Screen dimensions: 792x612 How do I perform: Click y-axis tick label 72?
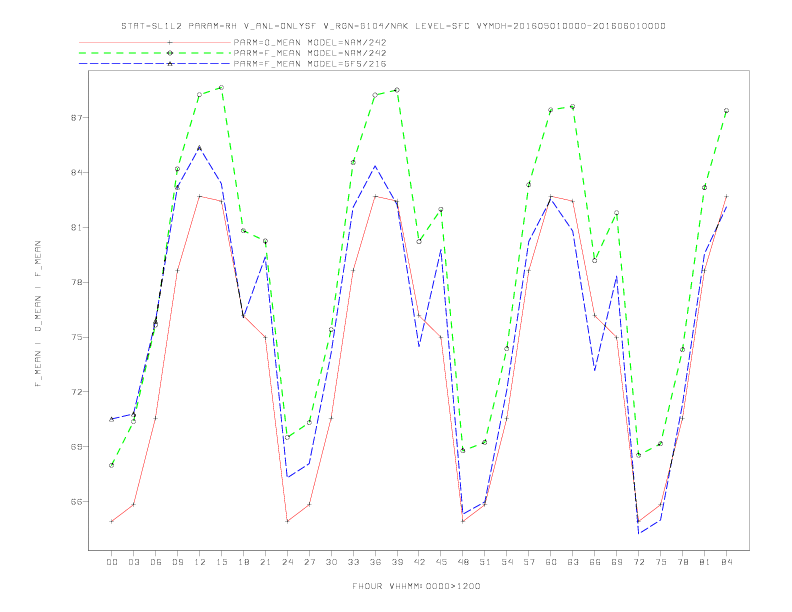[77, 392]
